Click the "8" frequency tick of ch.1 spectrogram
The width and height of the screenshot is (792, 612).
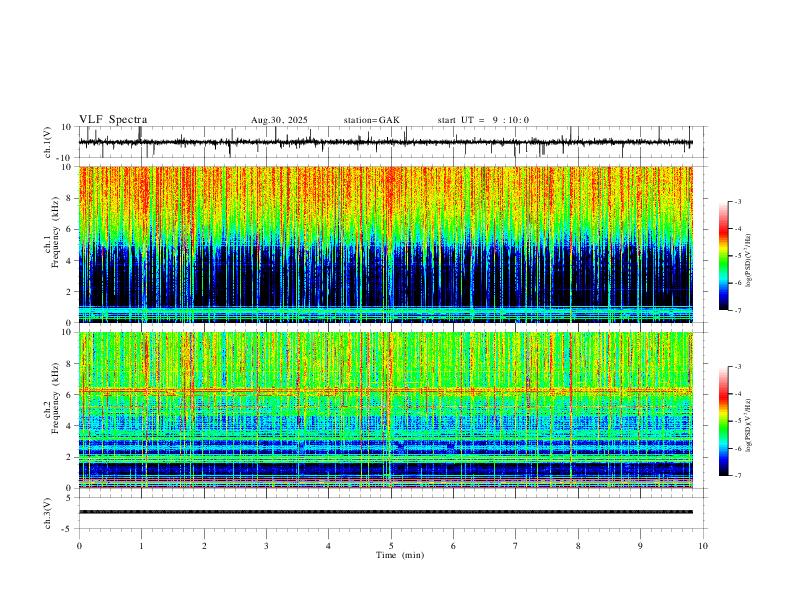pos(70,198)
